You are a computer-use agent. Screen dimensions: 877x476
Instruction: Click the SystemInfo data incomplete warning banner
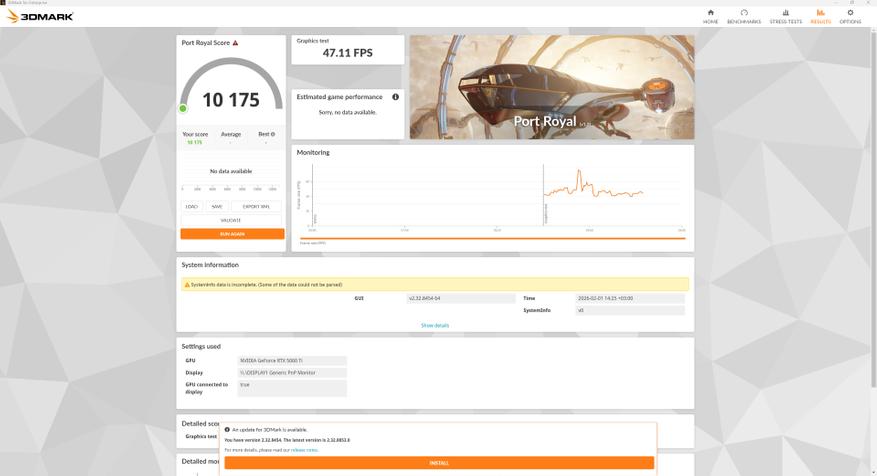click(x=435, y=285)
